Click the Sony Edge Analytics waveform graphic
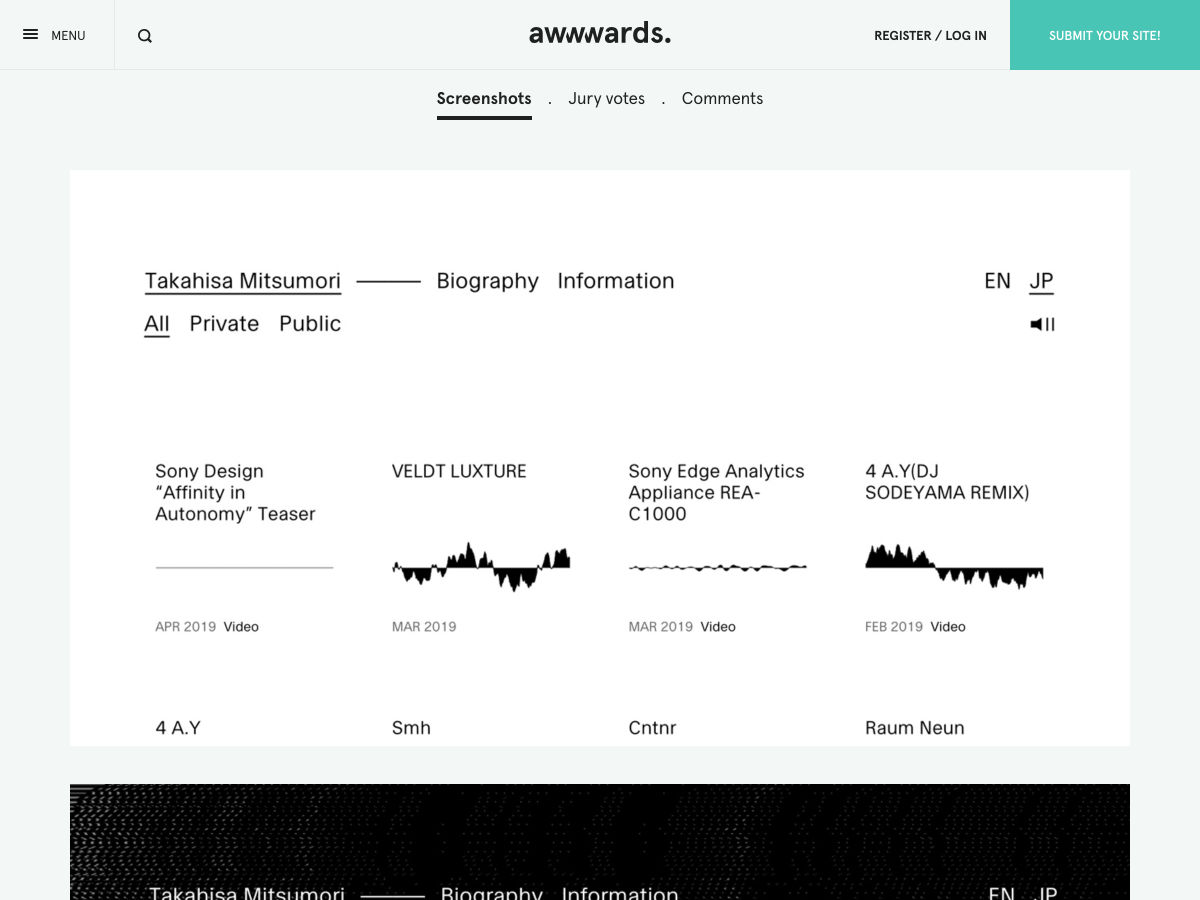1200x900 pixels. (x=718, y=567)
